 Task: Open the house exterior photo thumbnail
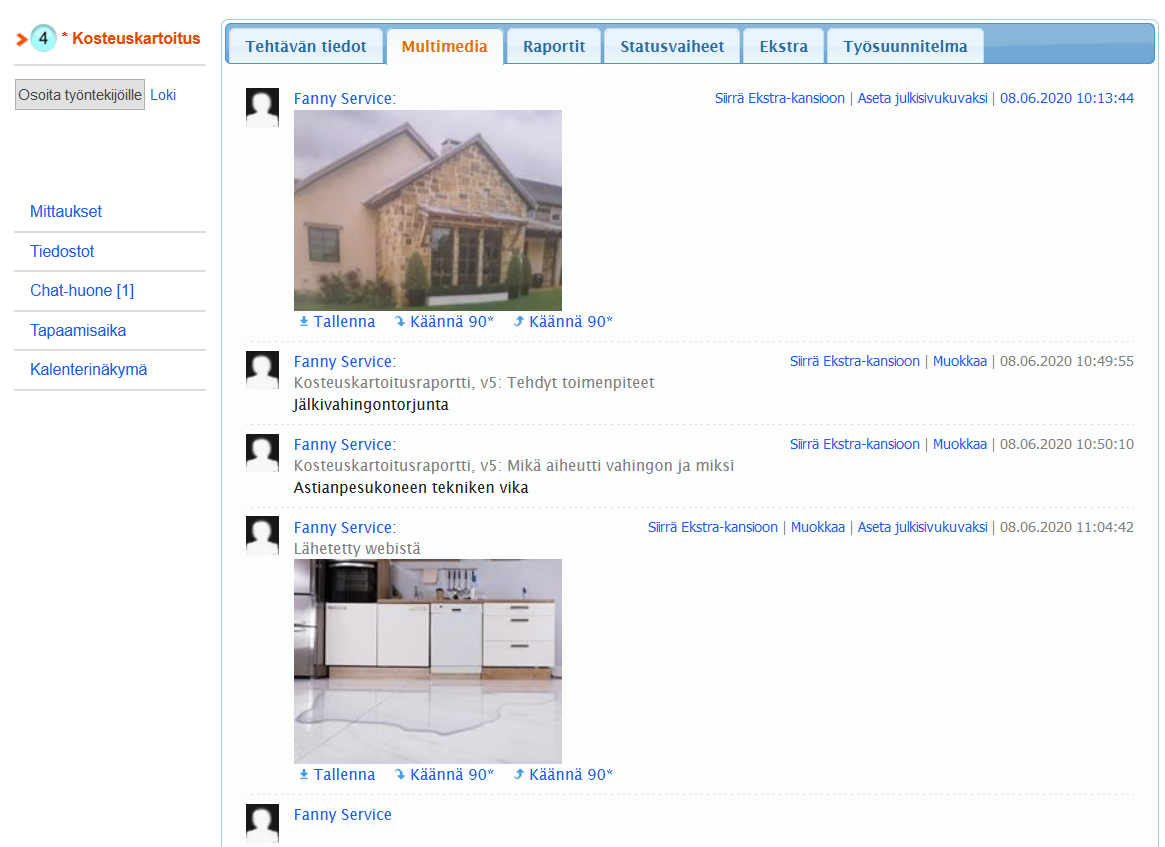tap(427, 210)
